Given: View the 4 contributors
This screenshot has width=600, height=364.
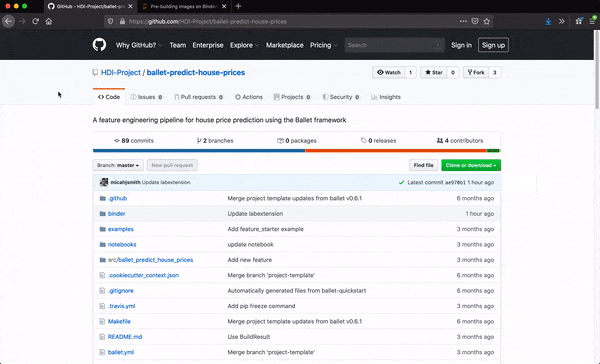Looking at the screenshot, I should (x=460, y=140).
